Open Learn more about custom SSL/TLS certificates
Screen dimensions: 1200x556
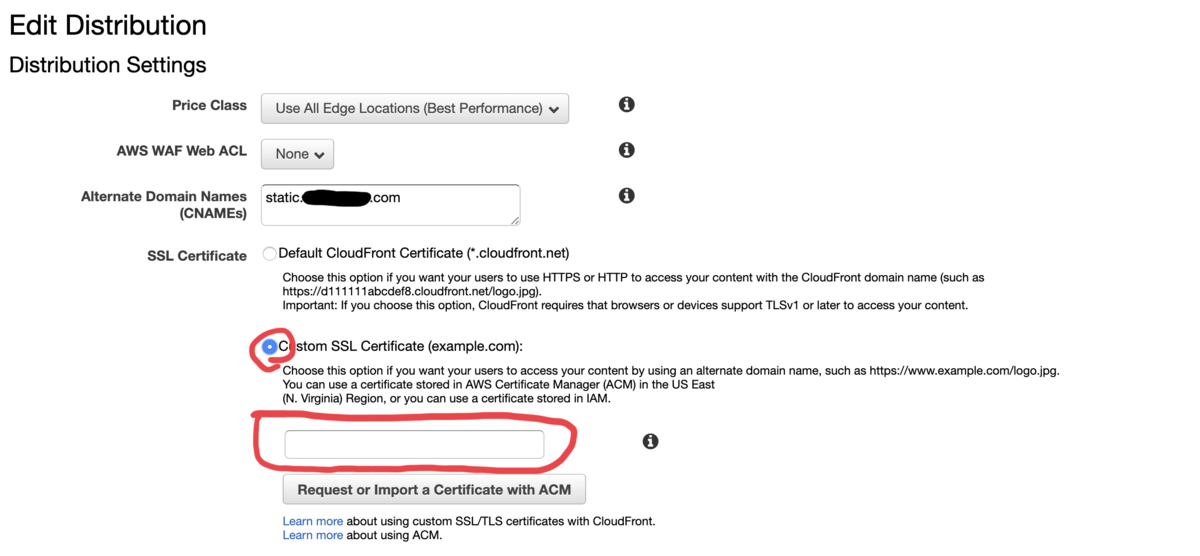tap(312, 521)
